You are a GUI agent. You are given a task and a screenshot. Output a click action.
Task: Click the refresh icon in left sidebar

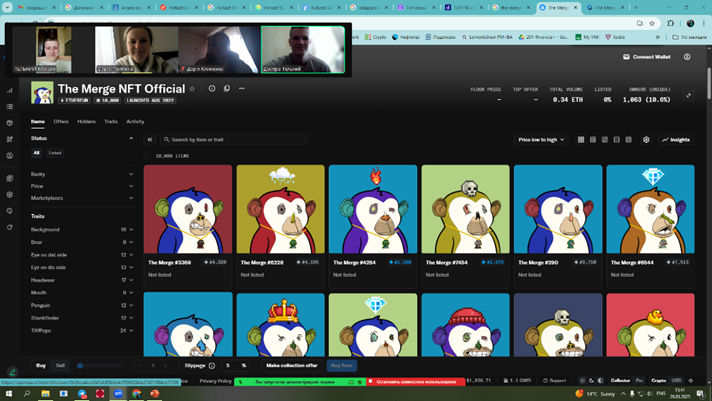pyautogui.click(x=10, y=227)
